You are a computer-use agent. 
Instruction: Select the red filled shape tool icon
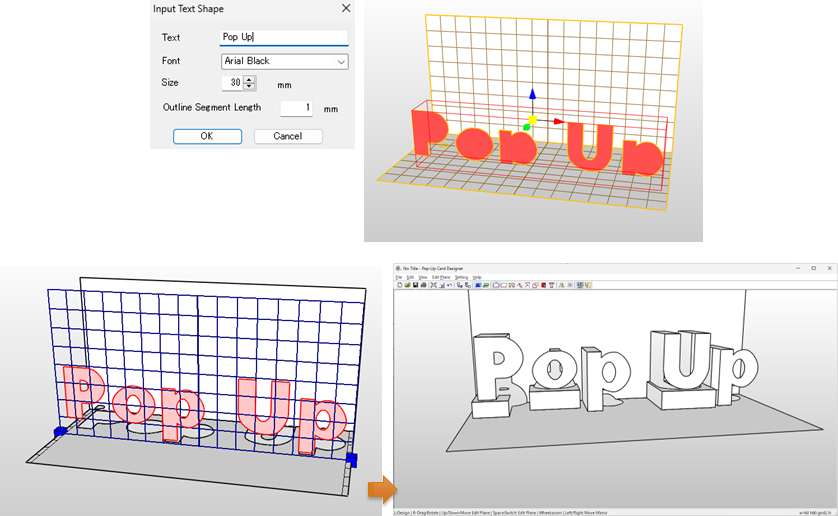(544, 285)
